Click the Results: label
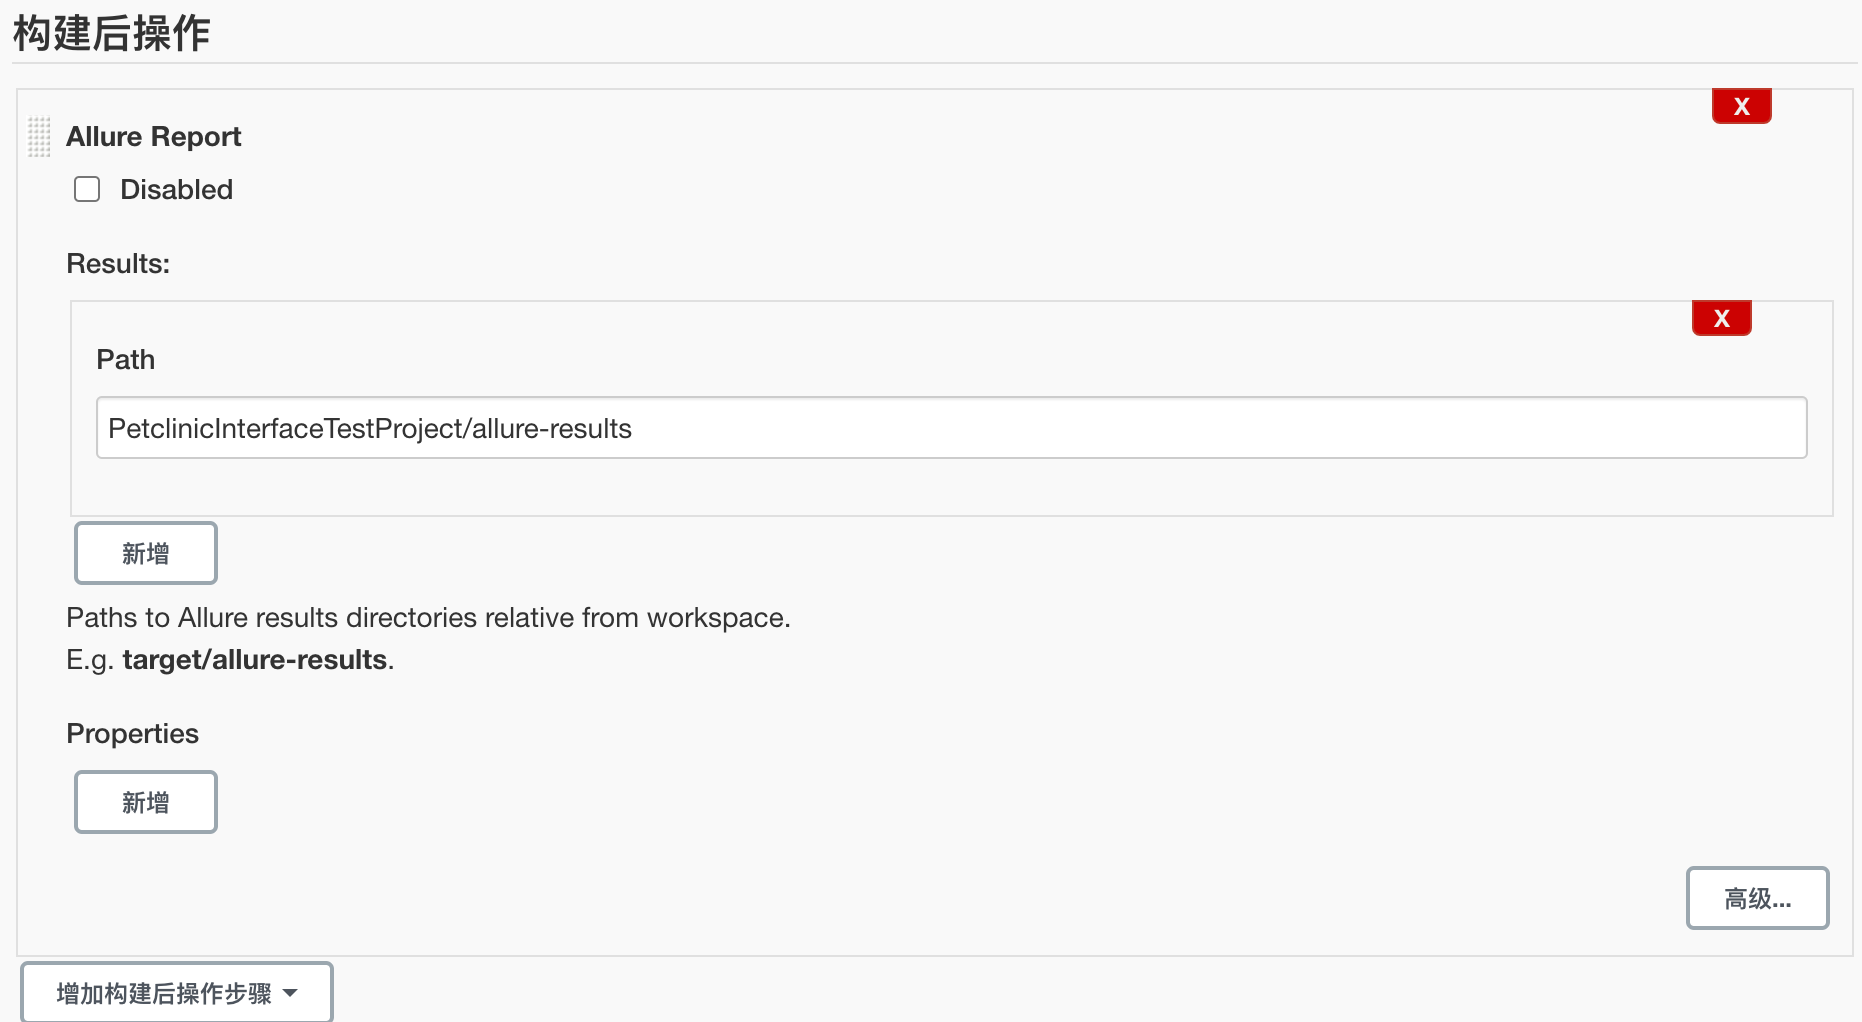The height and width of the screenshot is (1022, 1862). (x=118, y=264)
